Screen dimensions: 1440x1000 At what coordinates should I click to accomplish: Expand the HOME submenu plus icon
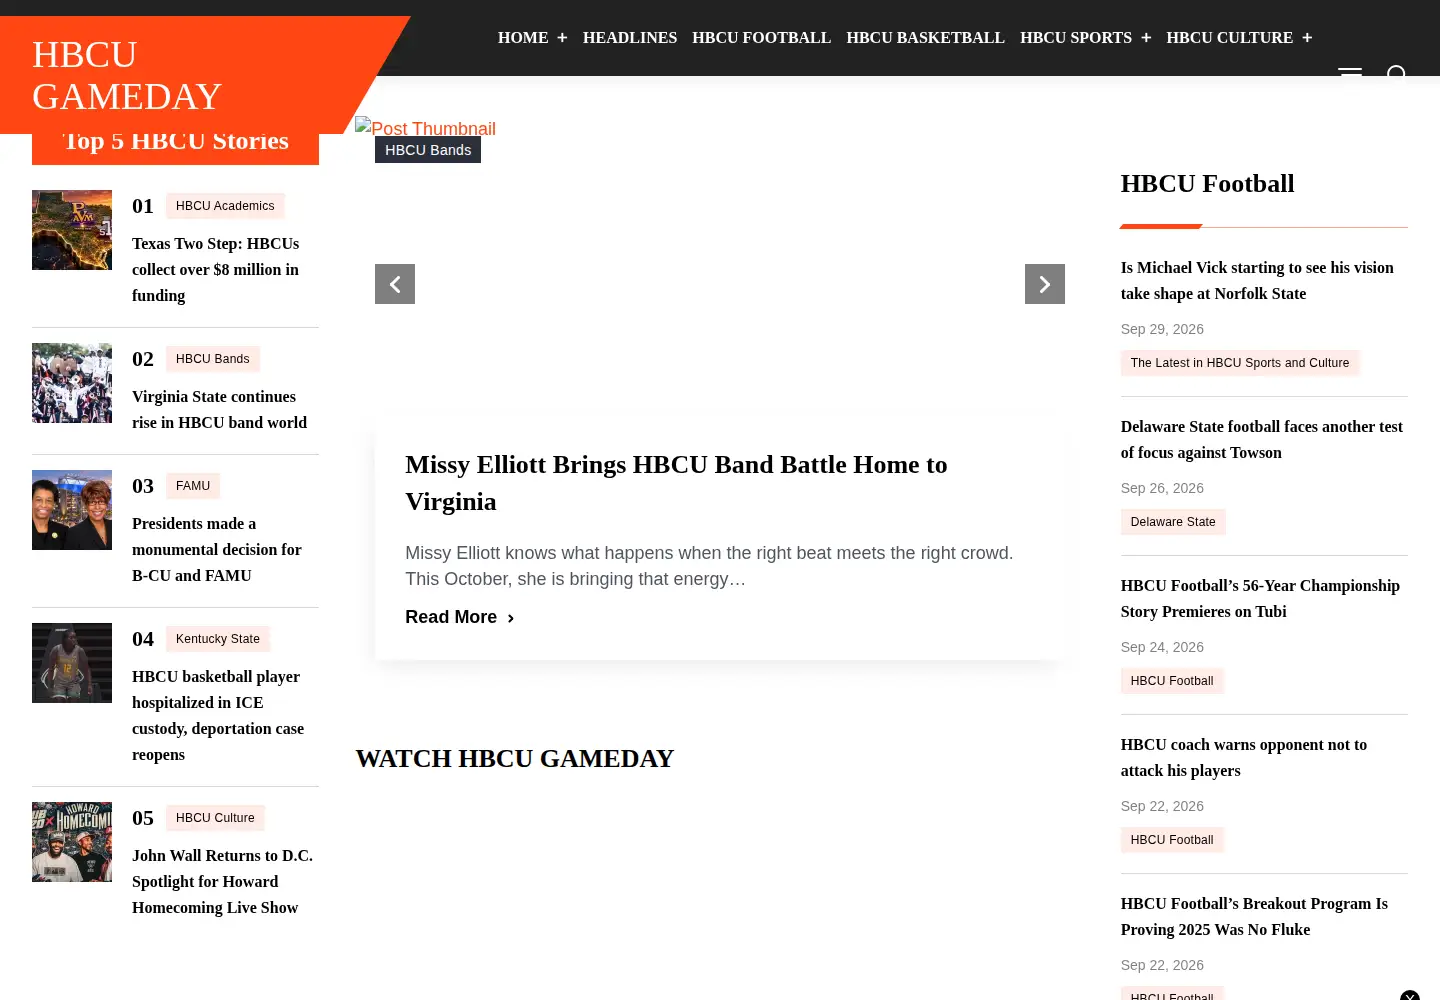point(562,38)
